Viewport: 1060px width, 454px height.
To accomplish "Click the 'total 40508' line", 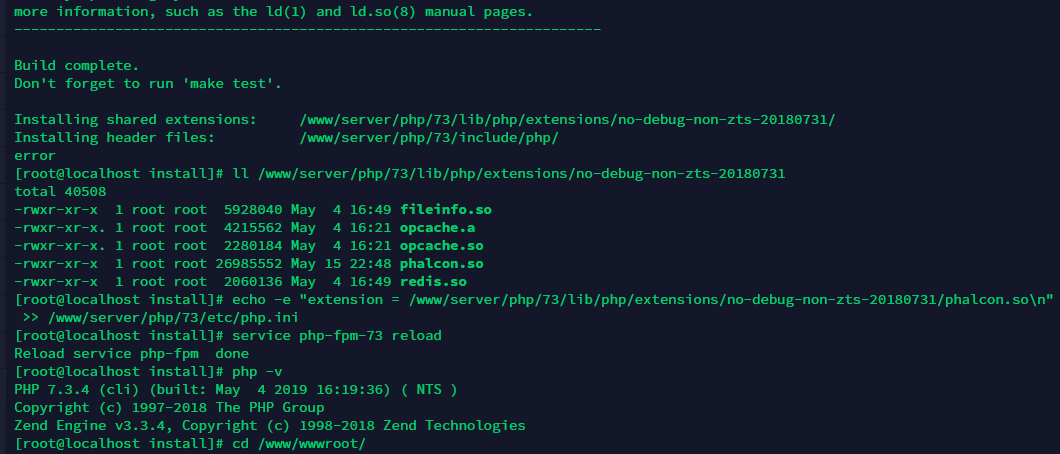I will (60, 191).
